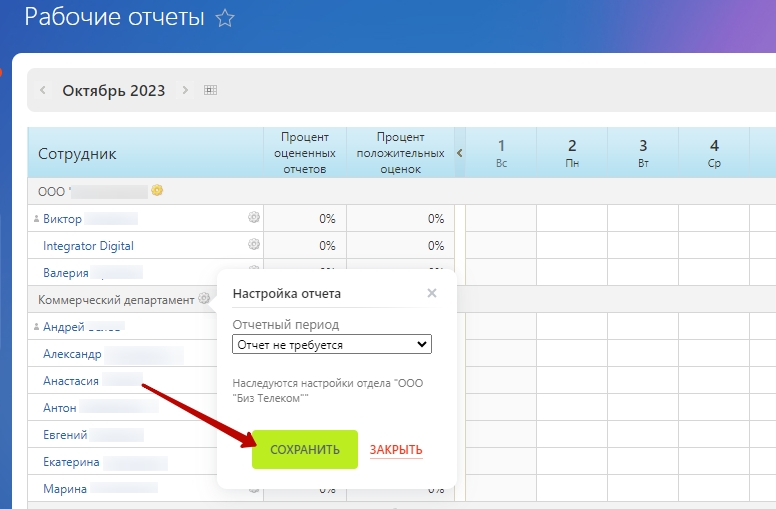Open the Отчетный период dropdown
This screenshot has height=509, width=776.
click(x=331, y=344)
